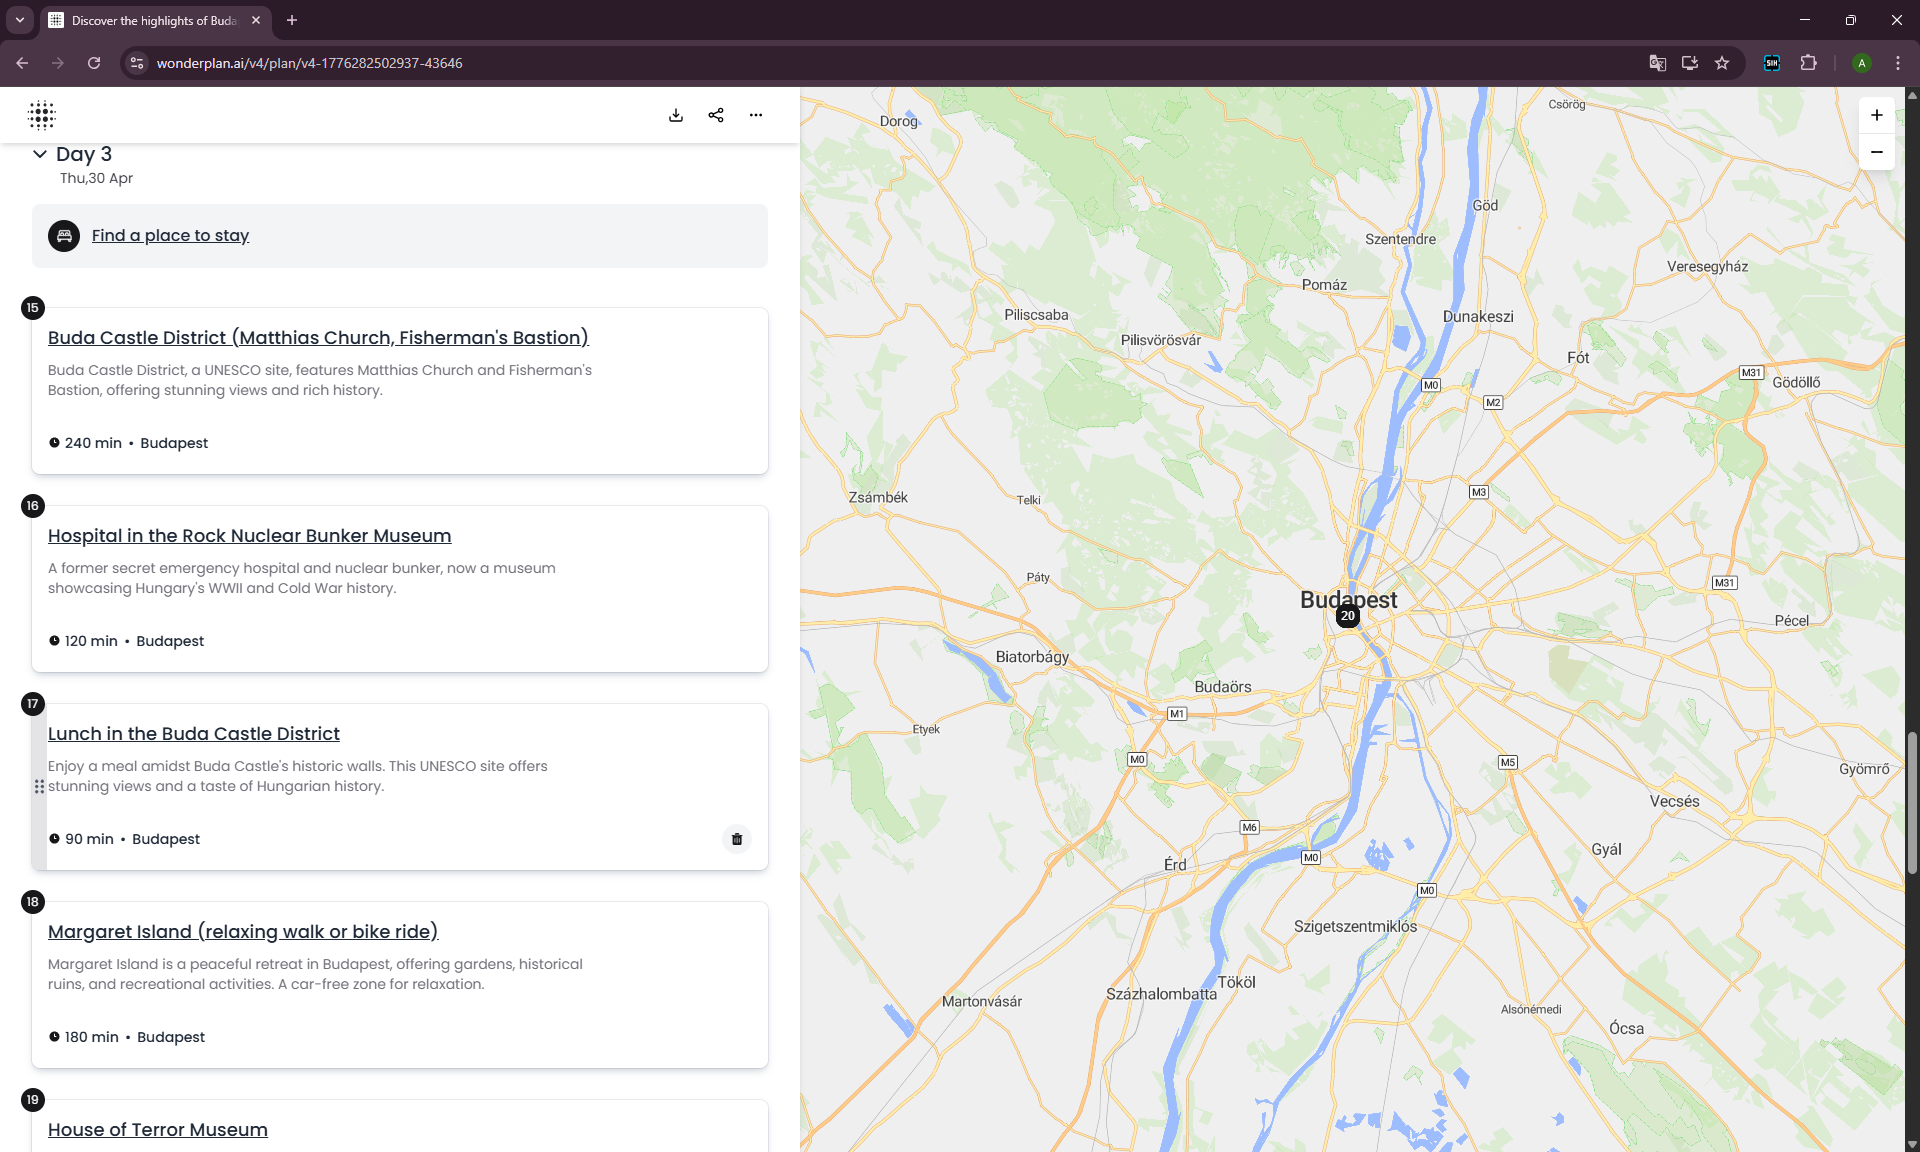The image size is (1920, 1152).
Task: Click map marker number 20
Action: 1348,616
